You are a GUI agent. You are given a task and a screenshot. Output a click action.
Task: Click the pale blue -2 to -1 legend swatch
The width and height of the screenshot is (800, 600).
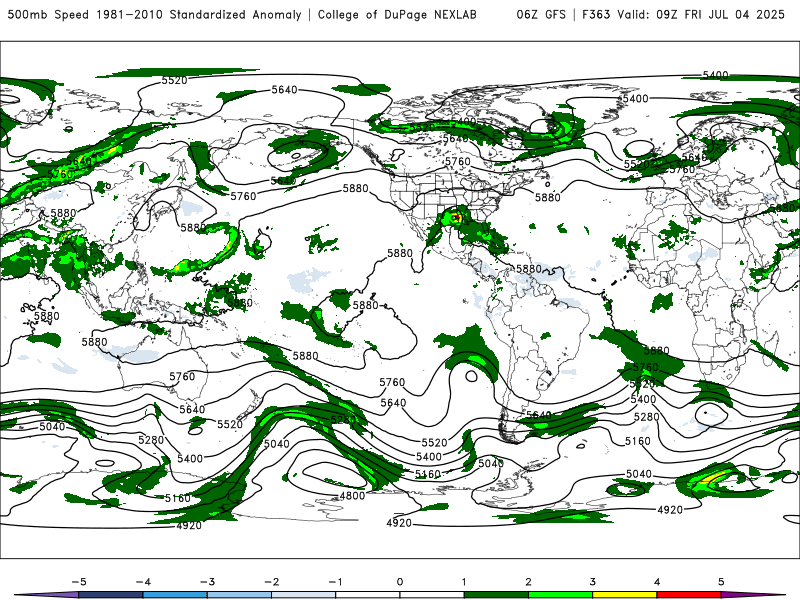(x=304, y=595)
